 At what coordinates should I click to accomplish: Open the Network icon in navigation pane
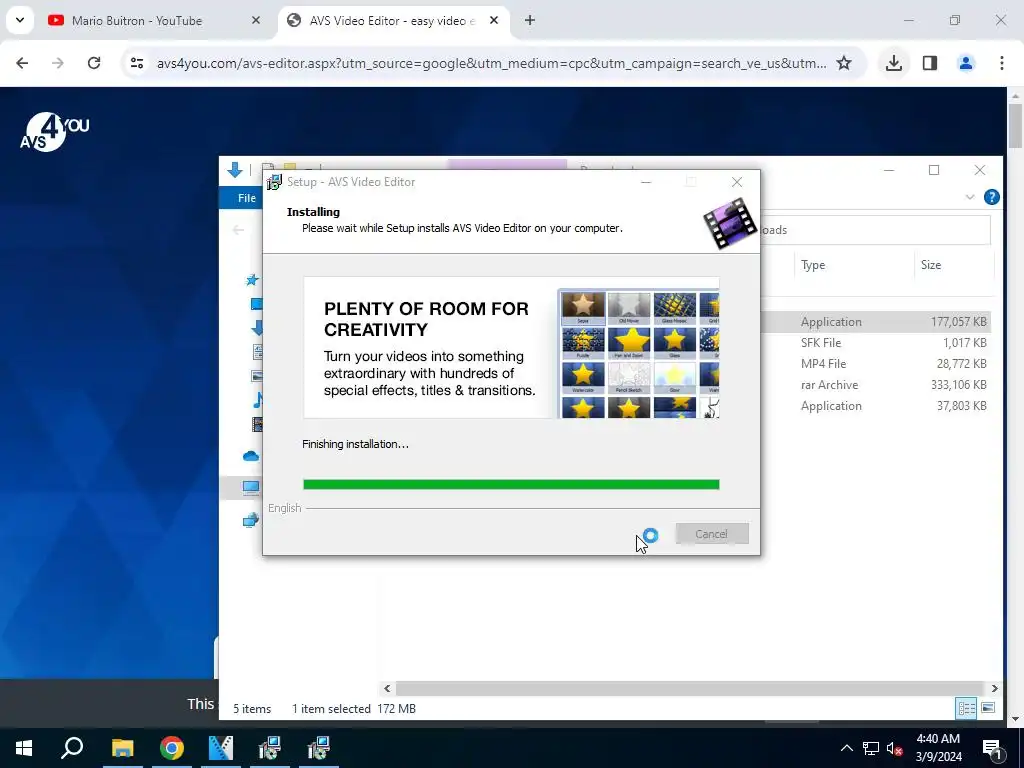tap(251, 520)
